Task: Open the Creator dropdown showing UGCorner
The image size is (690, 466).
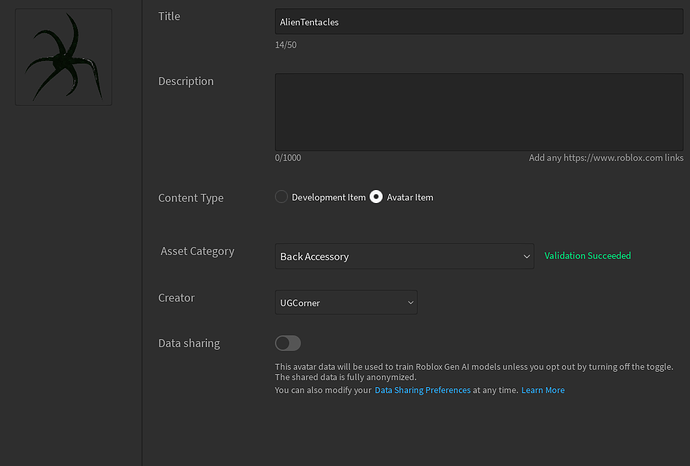Action: [346, 302]
